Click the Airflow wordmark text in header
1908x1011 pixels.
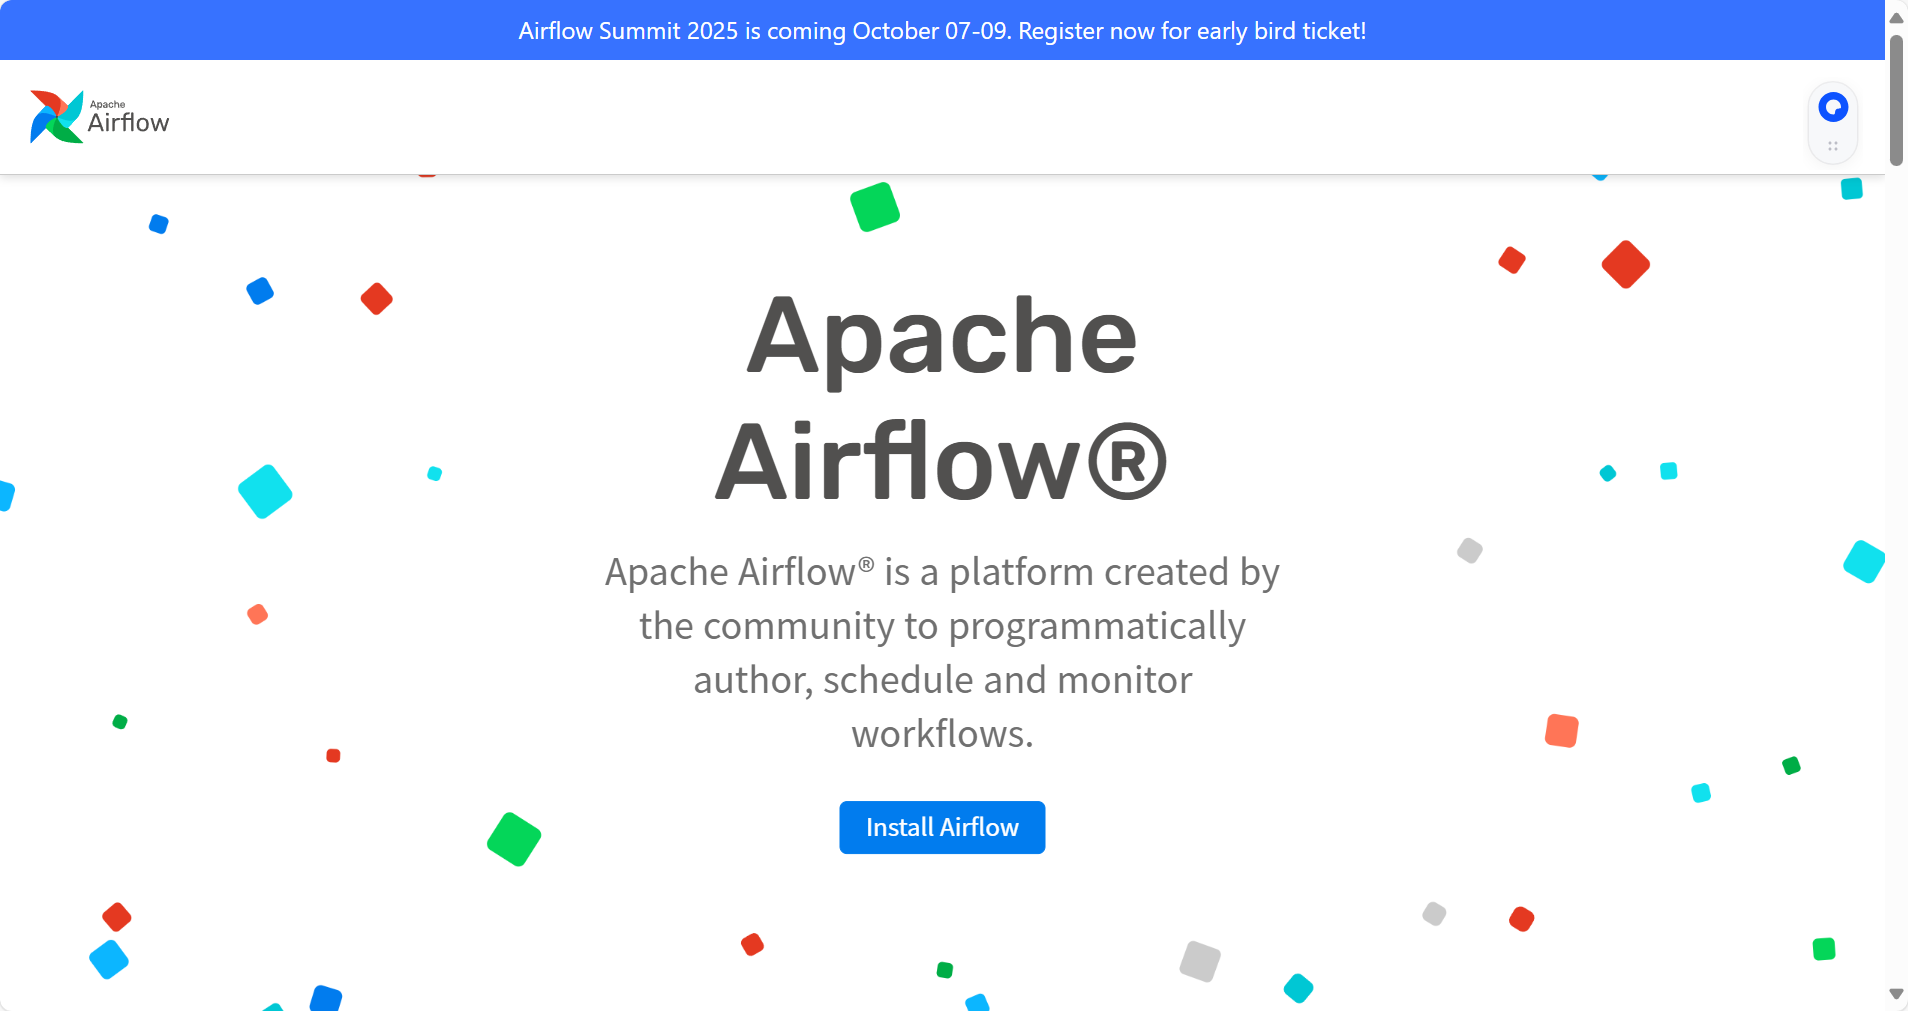(128, 123)
